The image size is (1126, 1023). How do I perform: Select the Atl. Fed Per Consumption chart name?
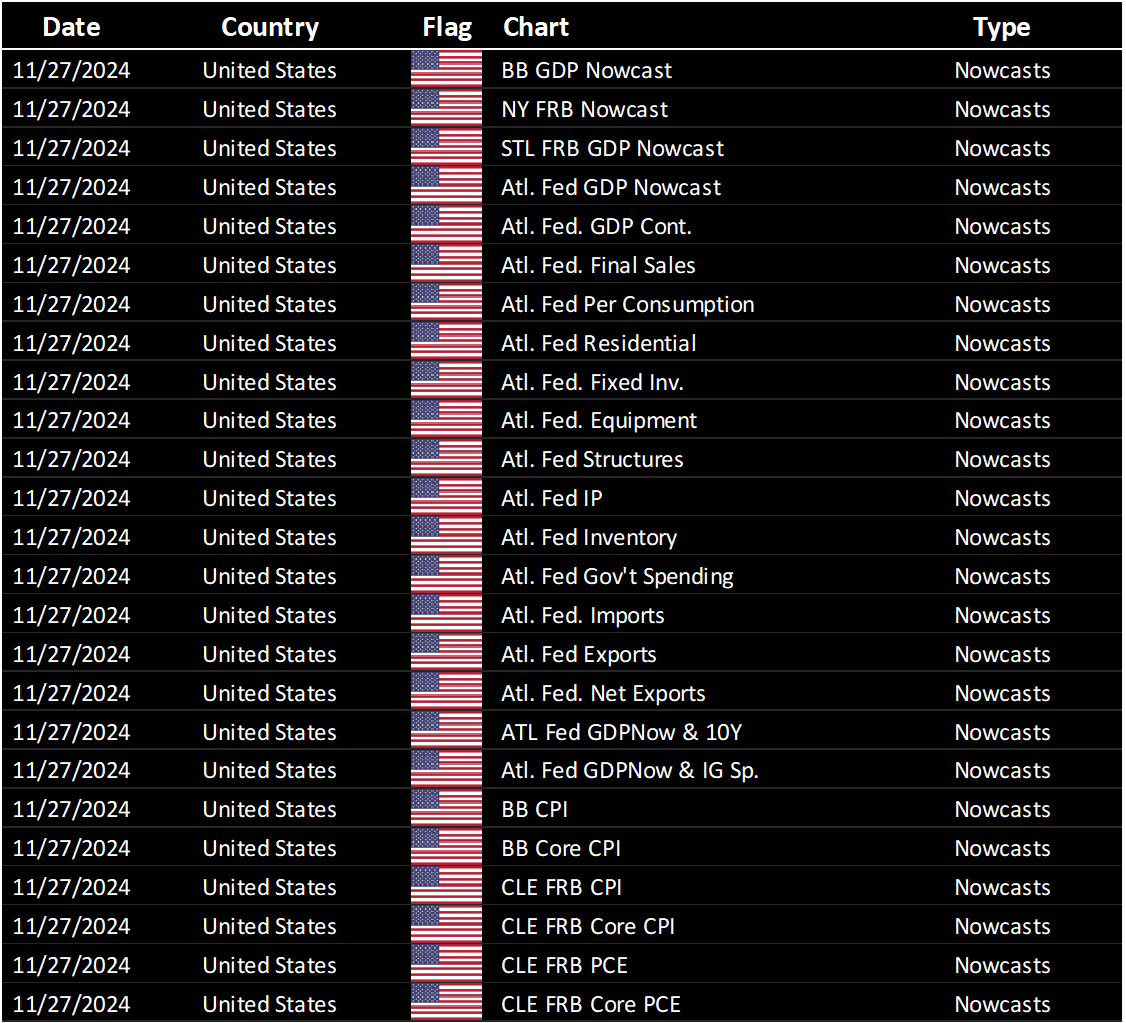click(628, 304)
